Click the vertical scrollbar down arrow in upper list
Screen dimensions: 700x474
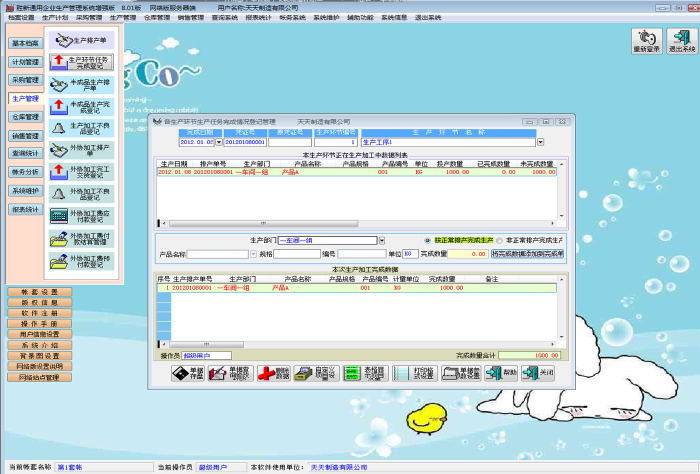click(562, 216)
